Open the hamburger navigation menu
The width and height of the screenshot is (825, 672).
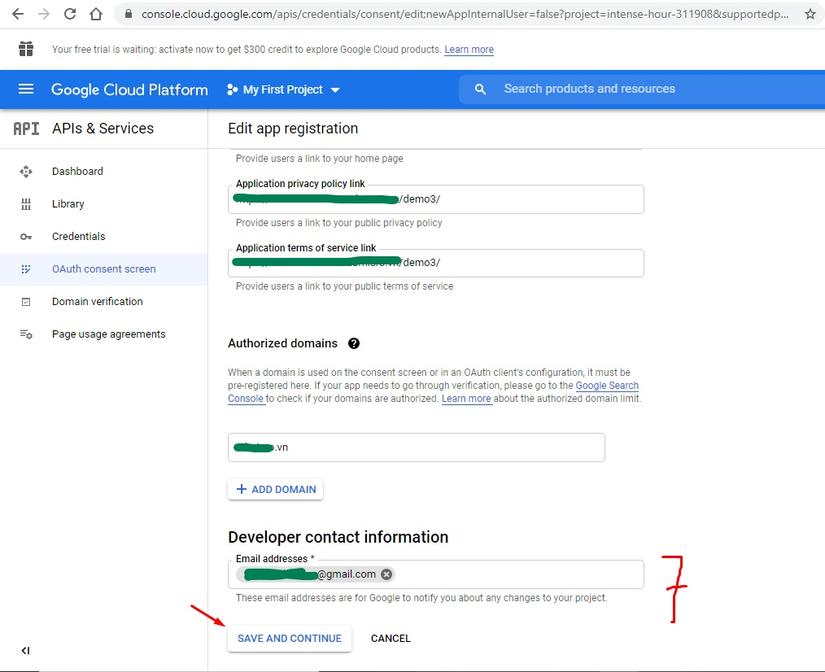26,89
